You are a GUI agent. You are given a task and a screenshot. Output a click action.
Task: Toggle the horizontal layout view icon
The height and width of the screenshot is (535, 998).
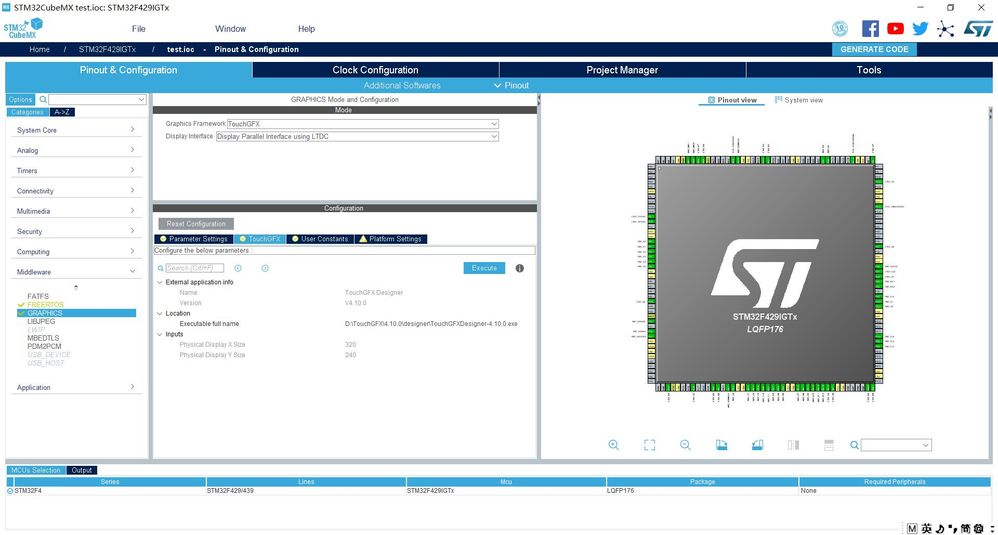(829, 445)
